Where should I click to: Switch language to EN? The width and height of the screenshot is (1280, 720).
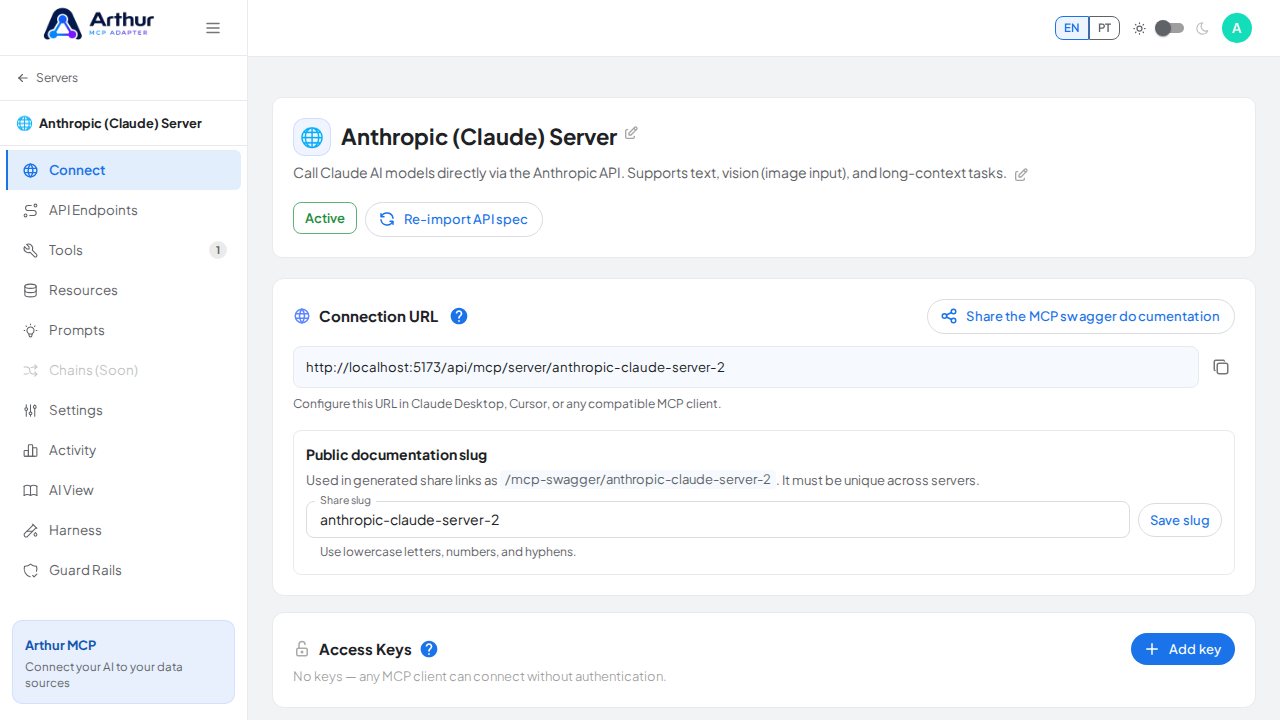[x=1072, y=28]
